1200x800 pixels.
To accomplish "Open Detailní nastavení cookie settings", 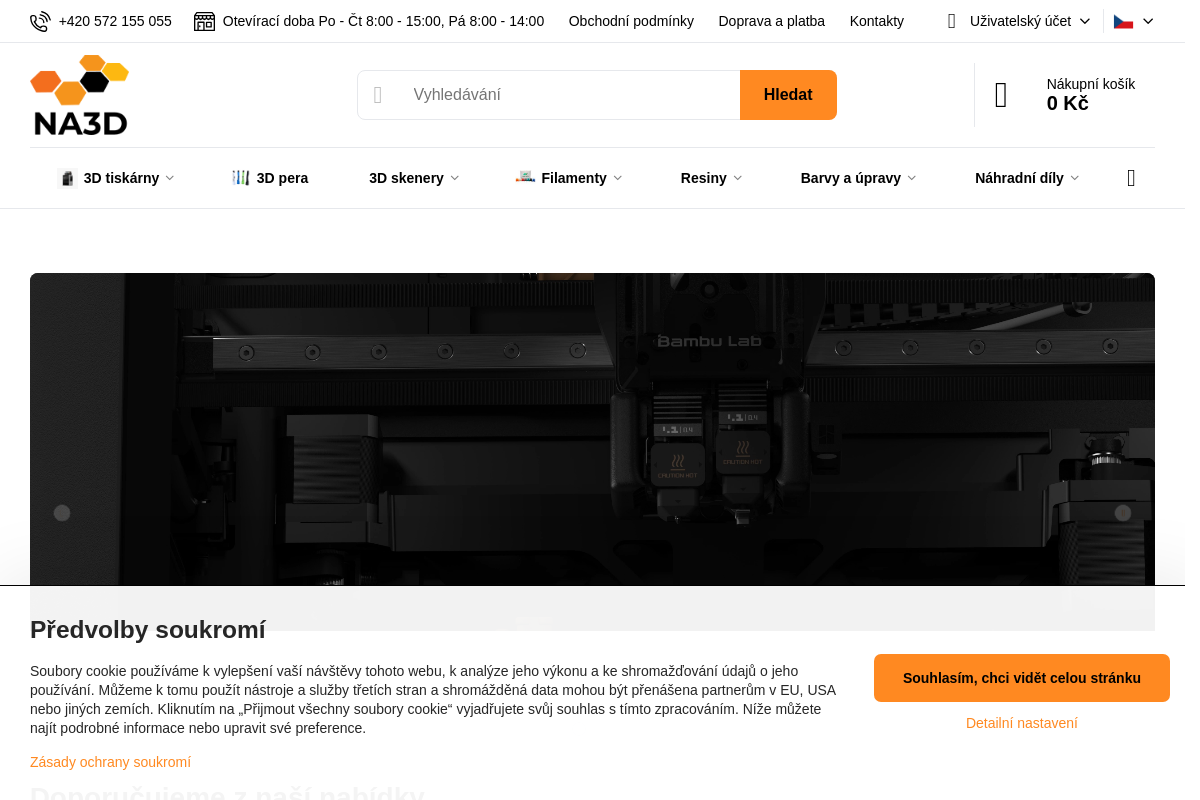I will point(1022,723).
